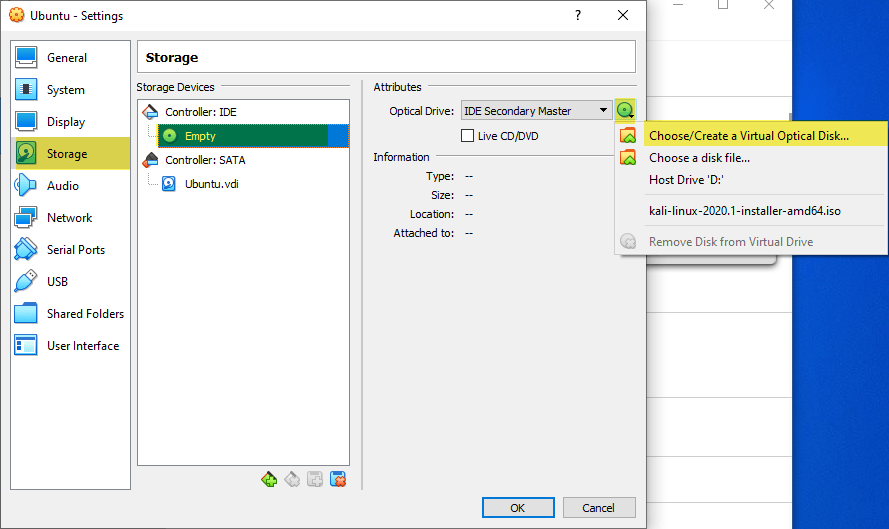Open the Display settings category
The image size is (889, 529).
coord(70,121)
